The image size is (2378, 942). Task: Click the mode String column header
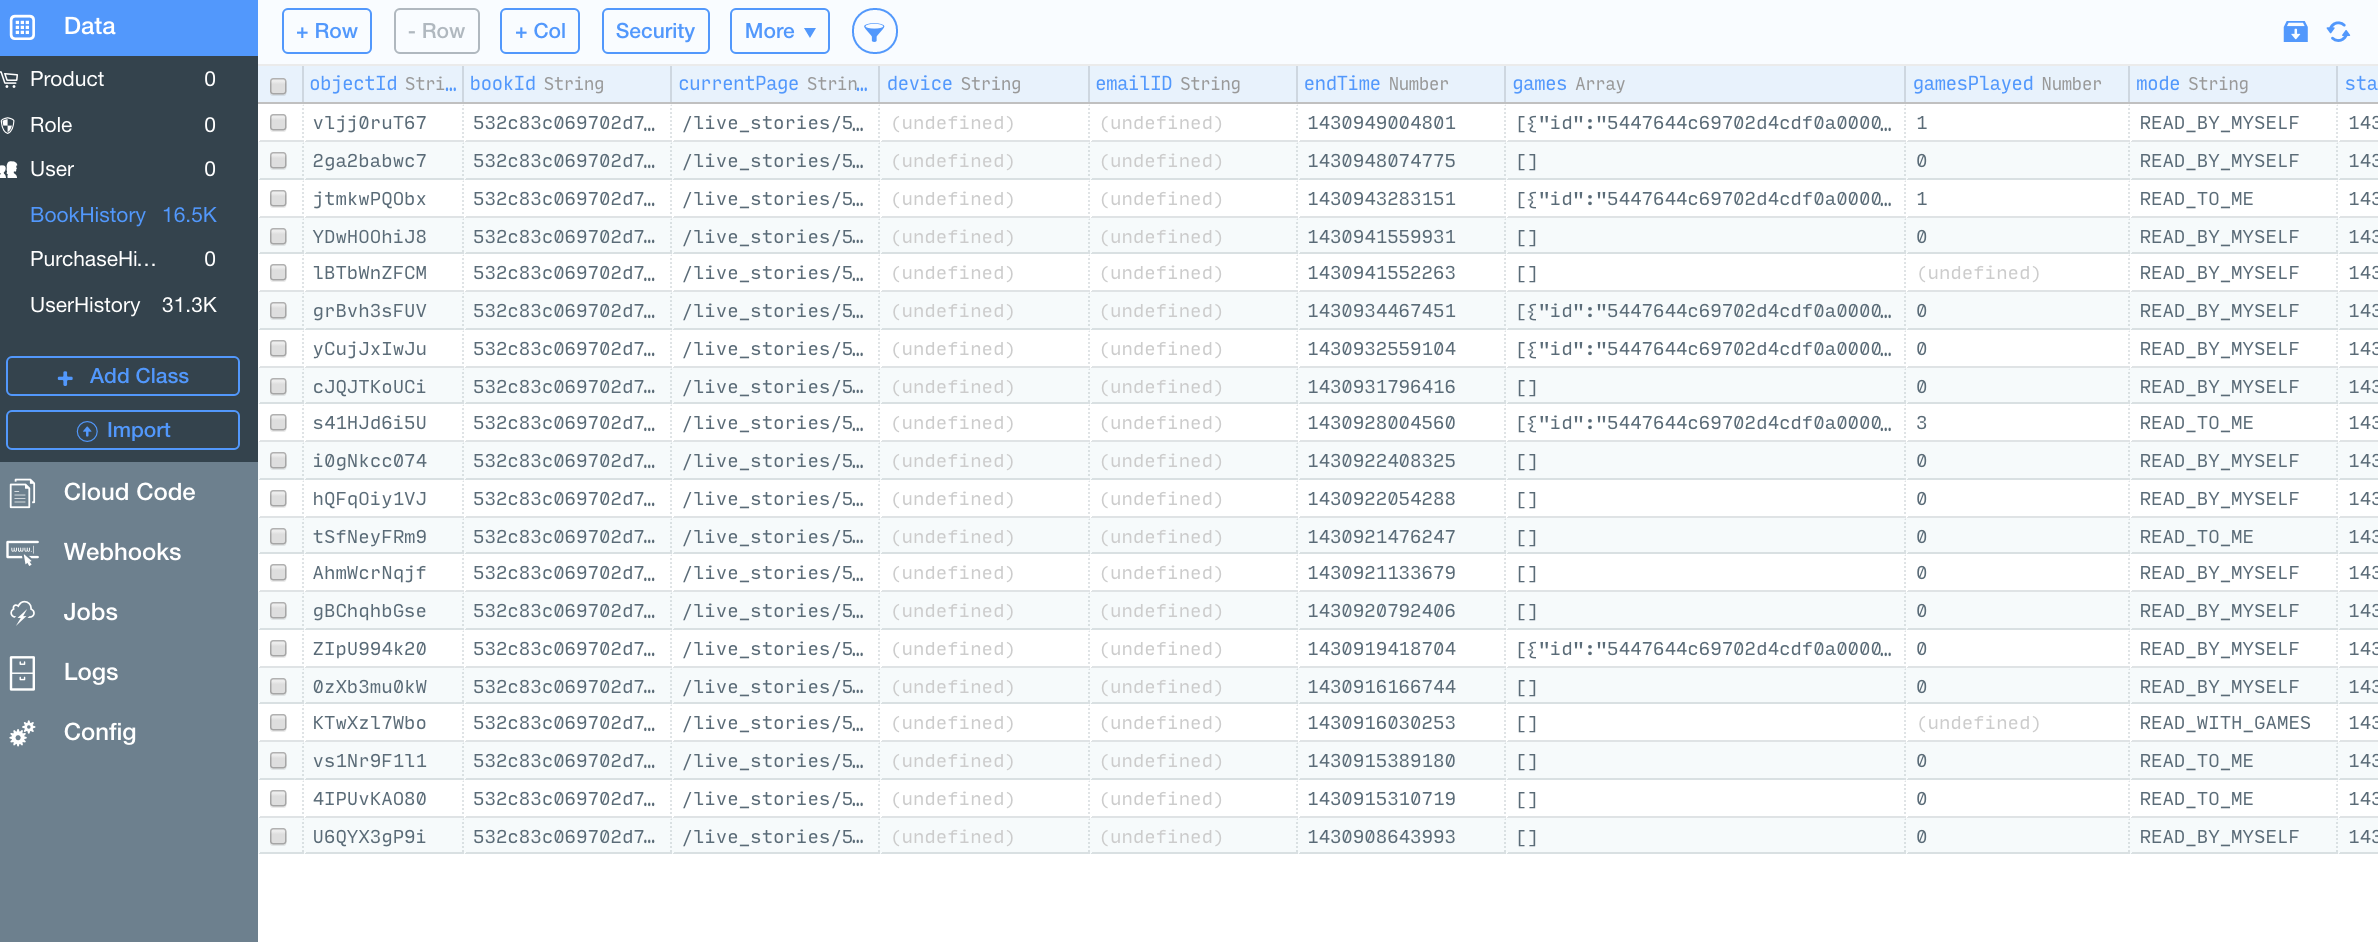point(2233,84)
